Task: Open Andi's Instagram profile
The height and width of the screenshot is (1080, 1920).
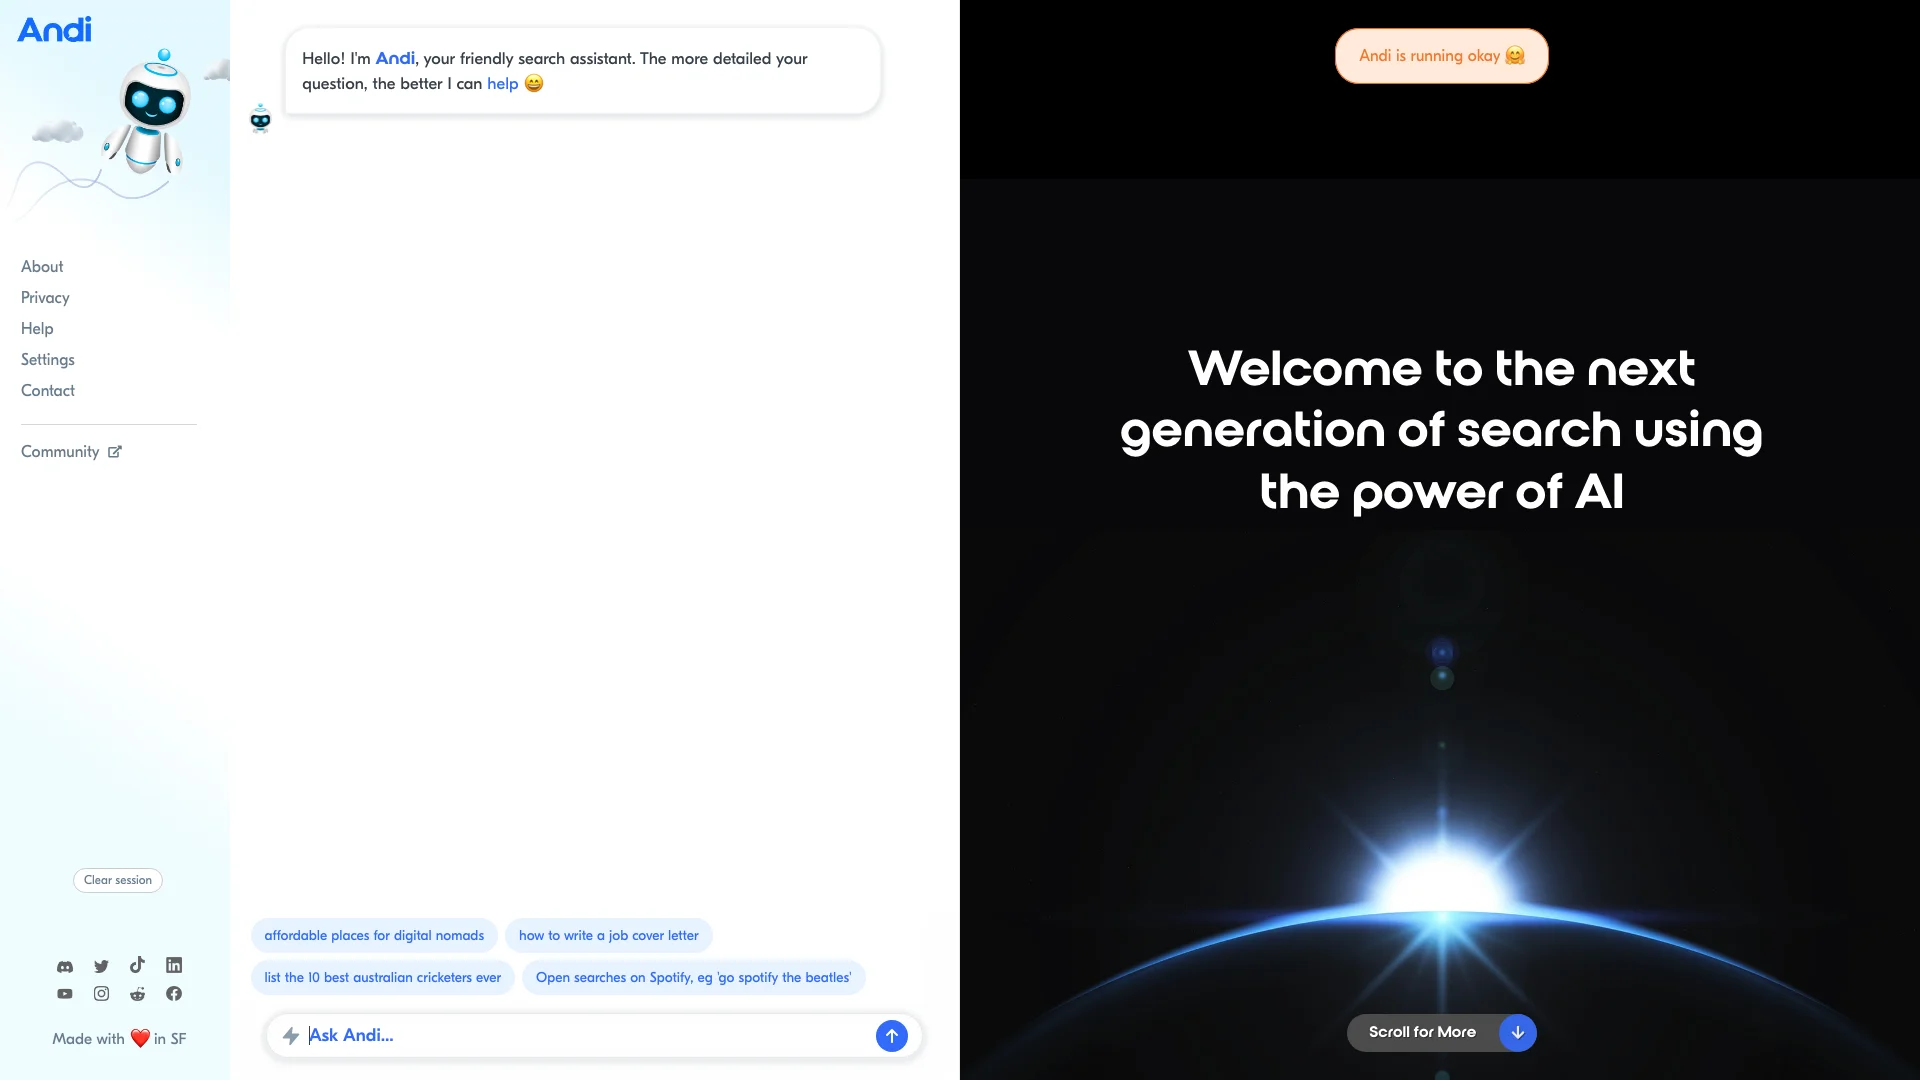Action: (101, 994)
